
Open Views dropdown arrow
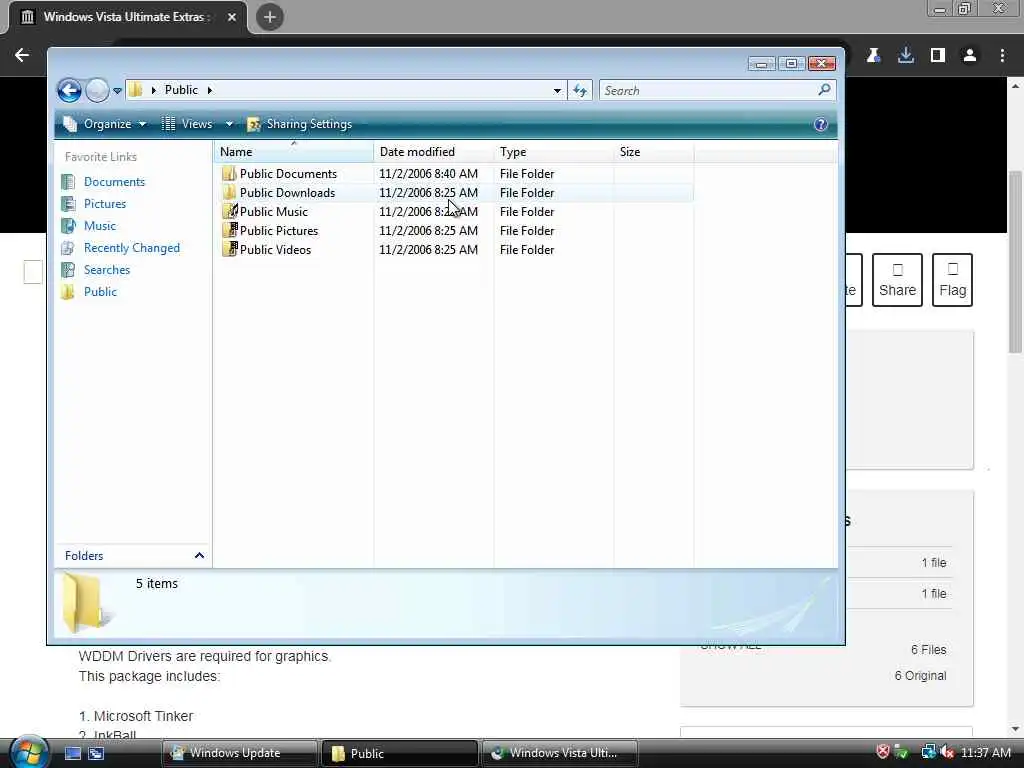pos(229,124)
